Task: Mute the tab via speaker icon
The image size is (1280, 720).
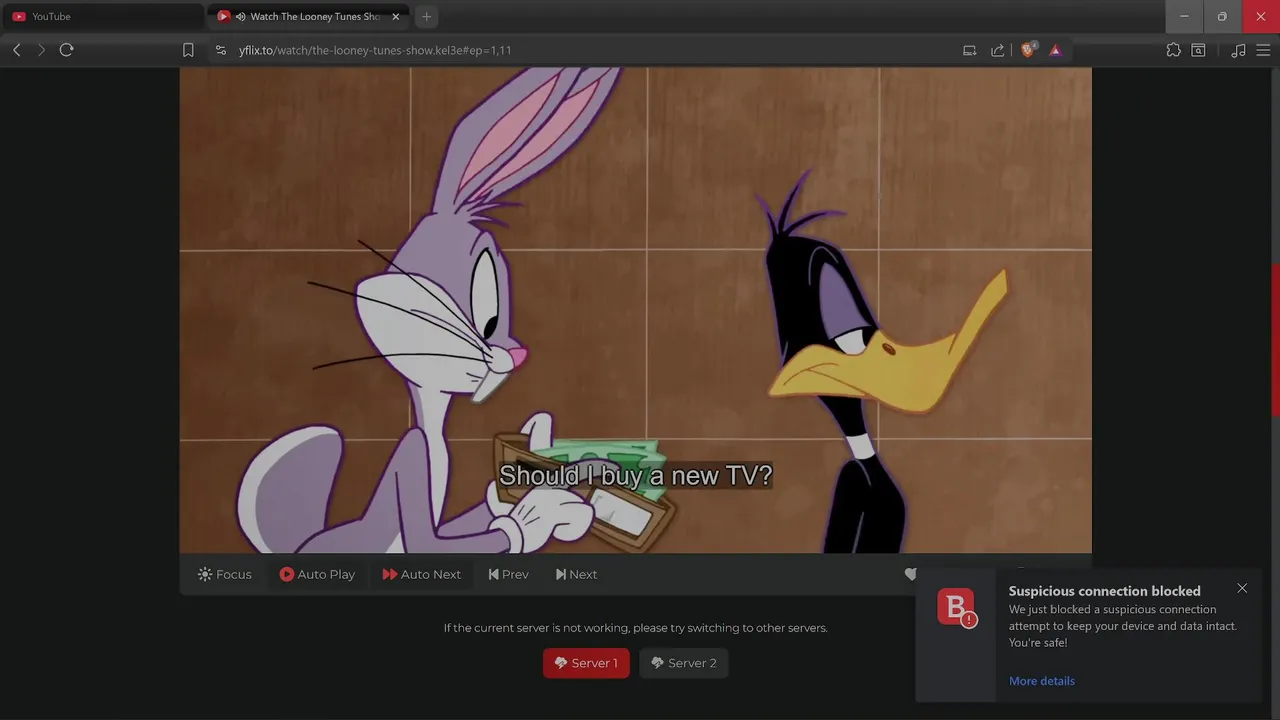Action: (241, 16)
